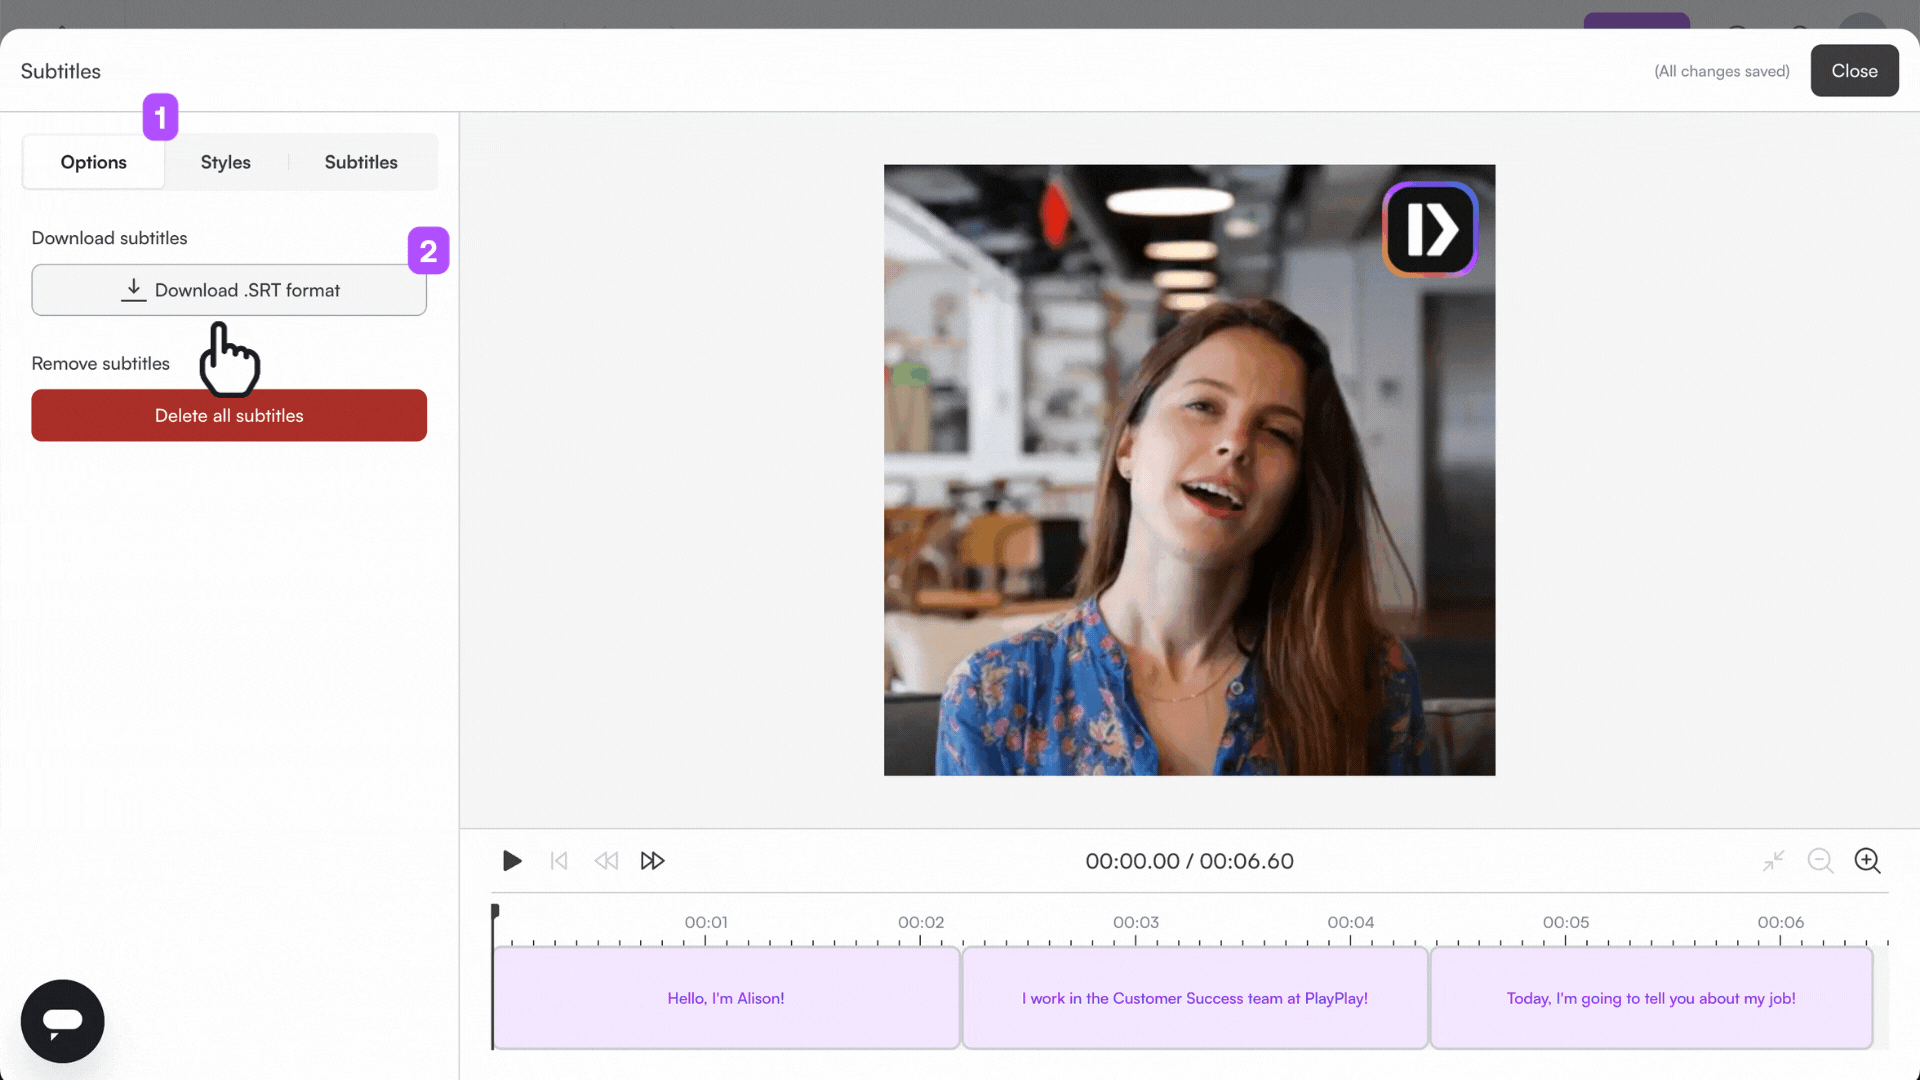Image resolution: width=1920 pixels, height=1080 pixels.
Task: Click the PlayPlay logo overlay on the video
Action: [1429, 228]
